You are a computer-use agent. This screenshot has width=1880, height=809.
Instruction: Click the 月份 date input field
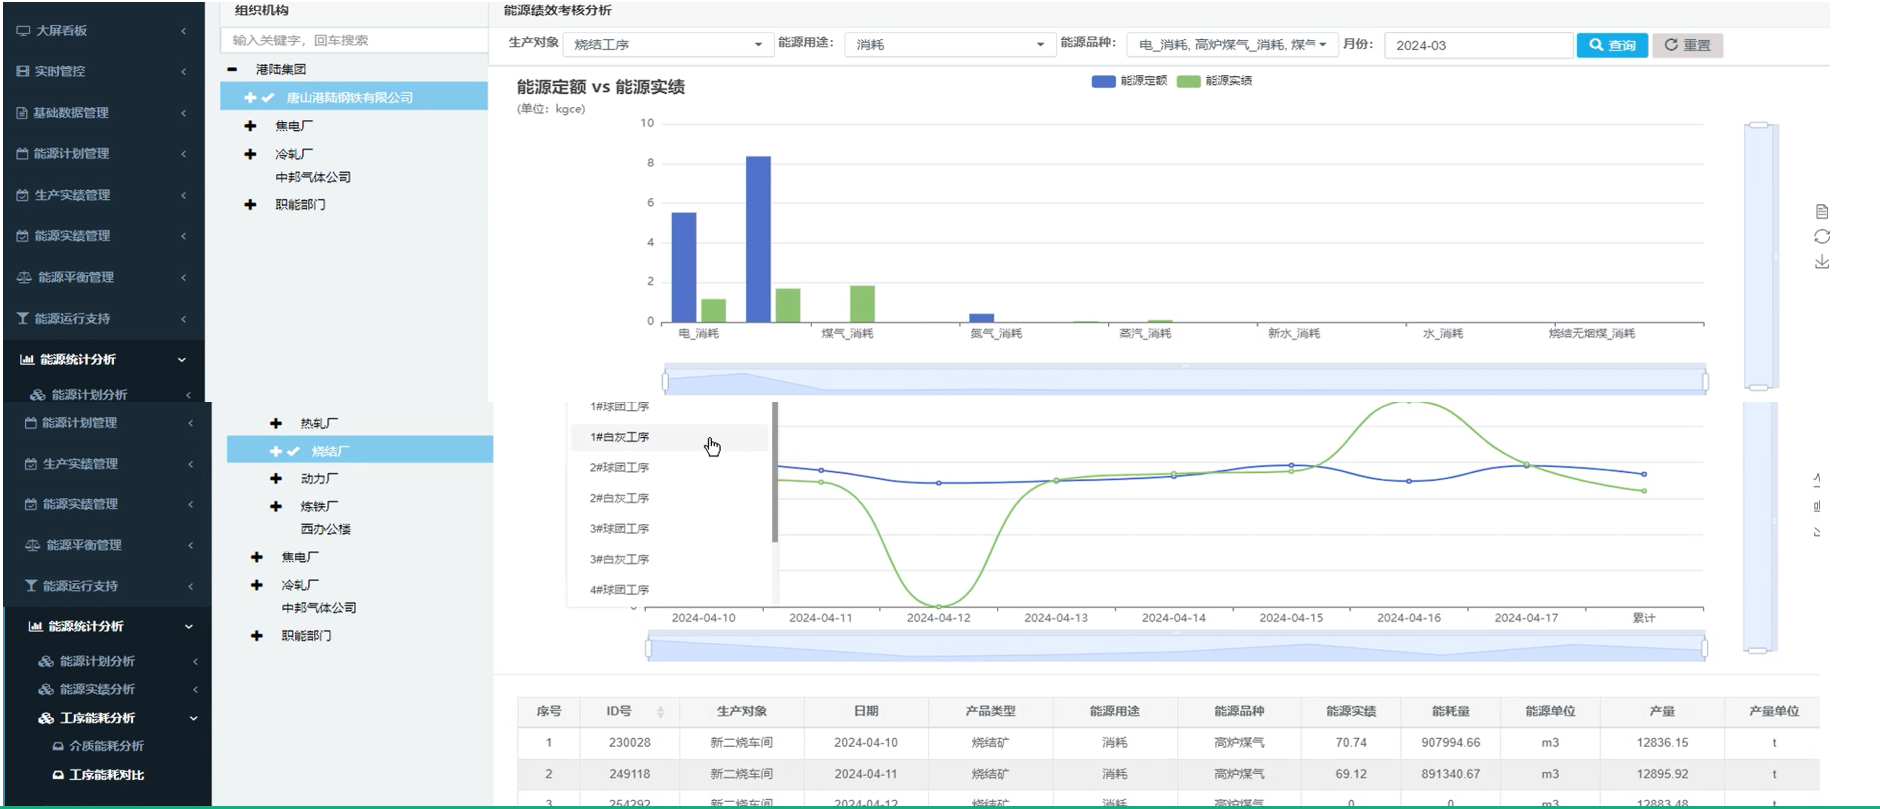[1477, 45]
